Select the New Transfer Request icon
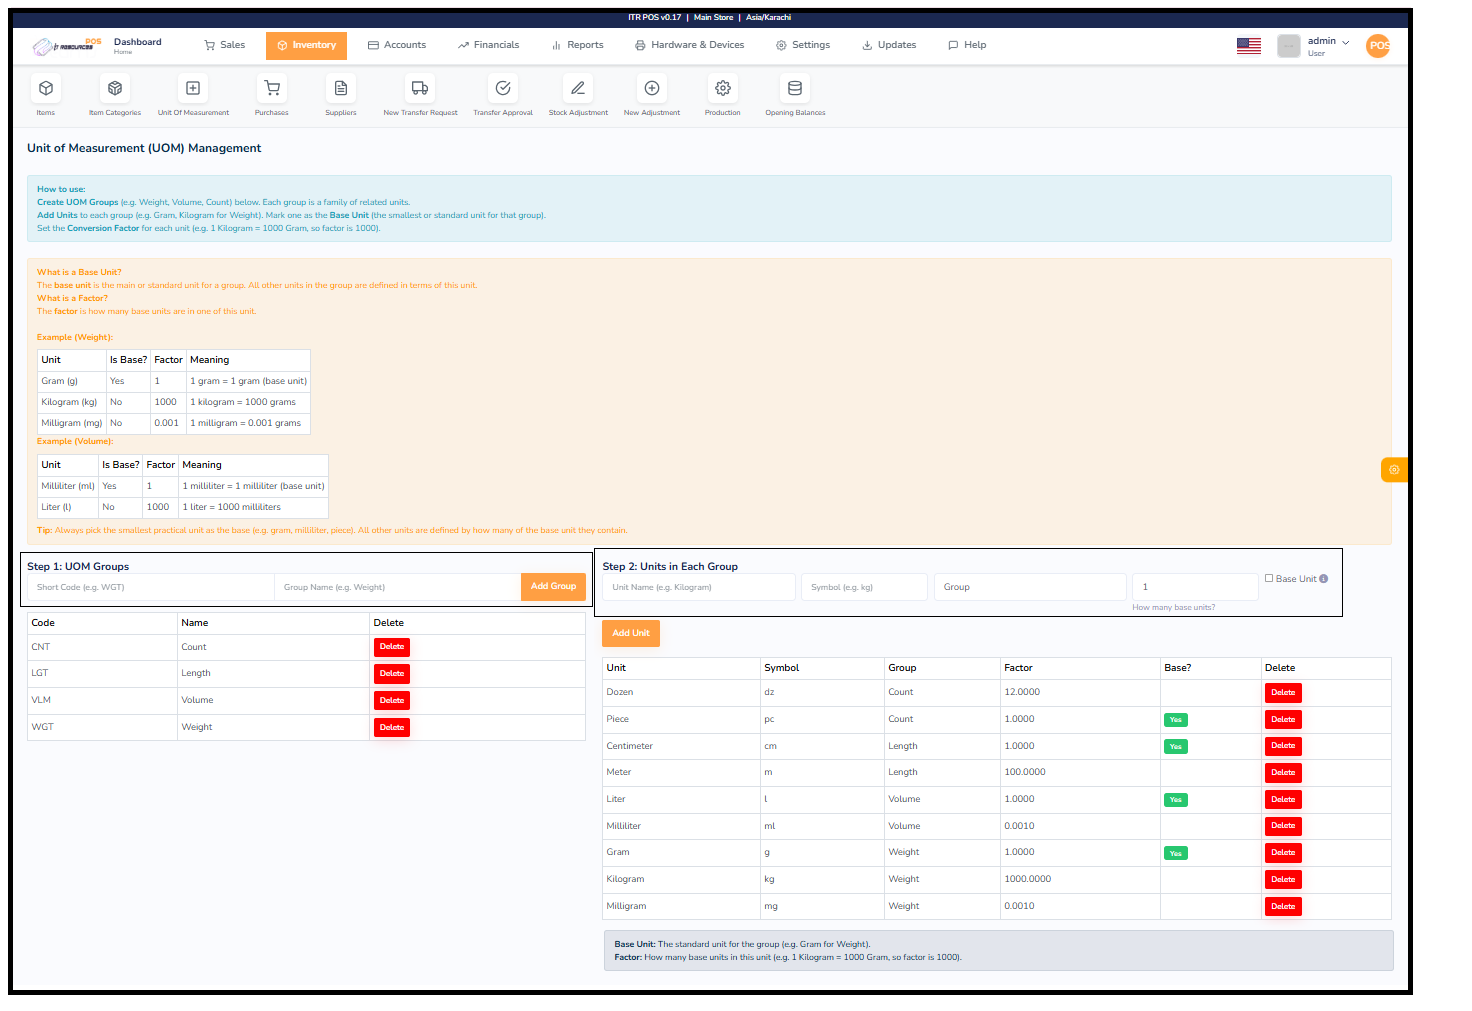 pos(419,88)
